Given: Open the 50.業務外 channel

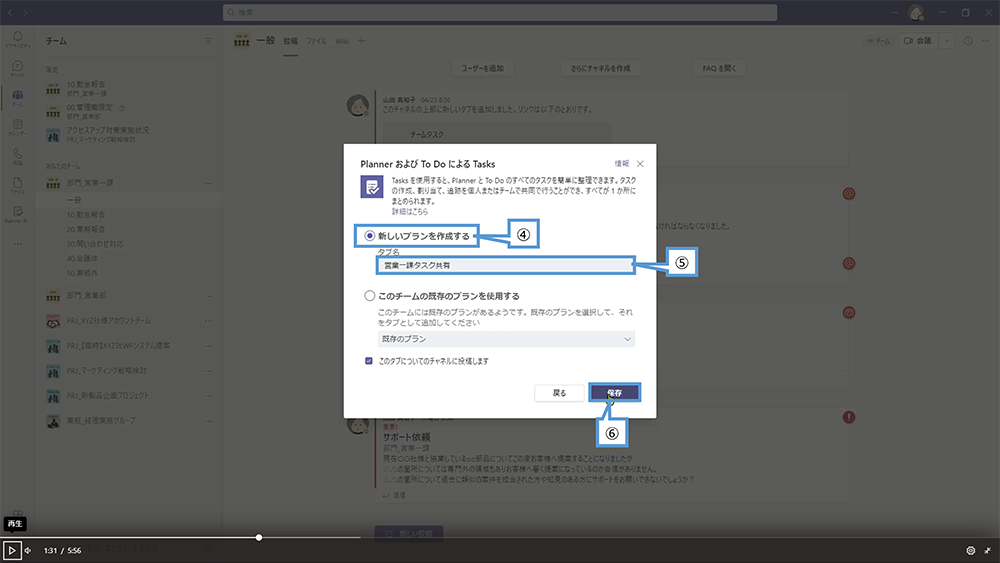Looking at the screenshot, I should click(83, 273).
